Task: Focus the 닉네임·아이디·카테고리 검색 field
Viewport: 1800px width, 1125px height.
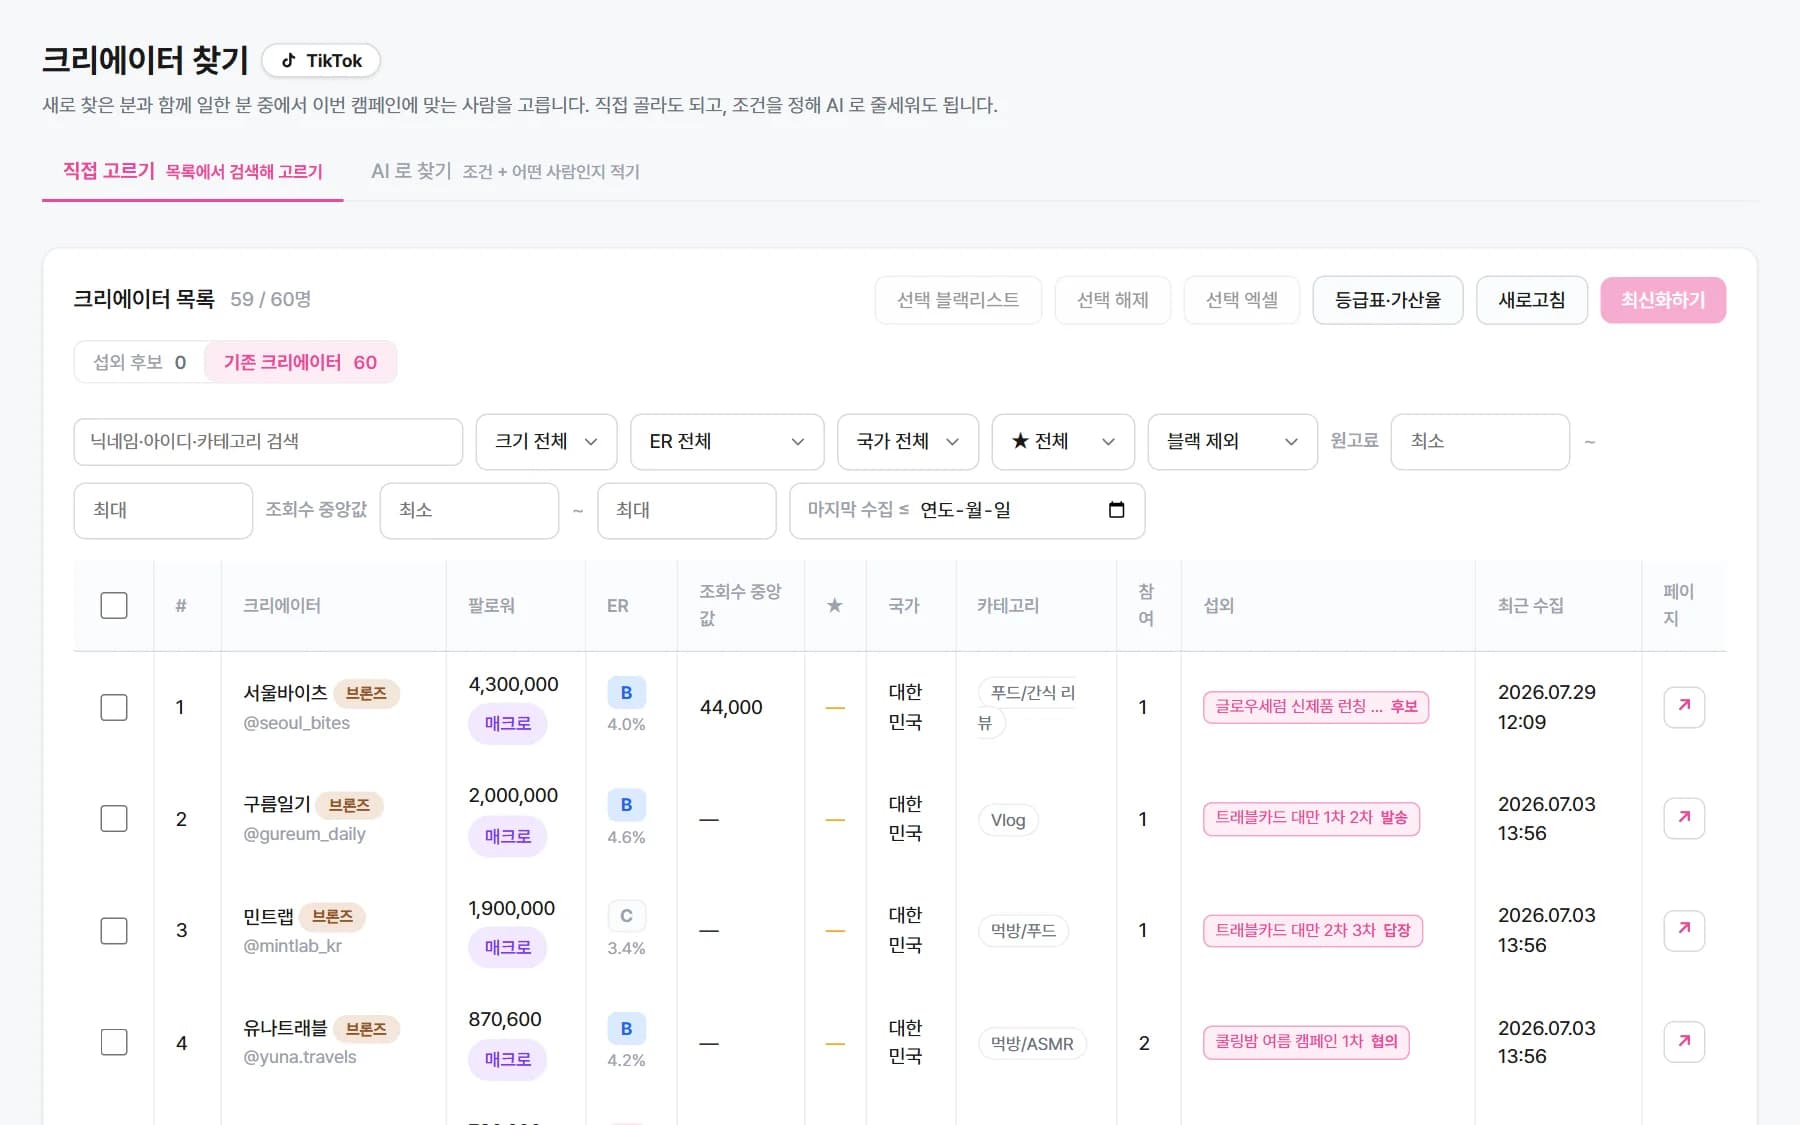Action: coord(268,441)
